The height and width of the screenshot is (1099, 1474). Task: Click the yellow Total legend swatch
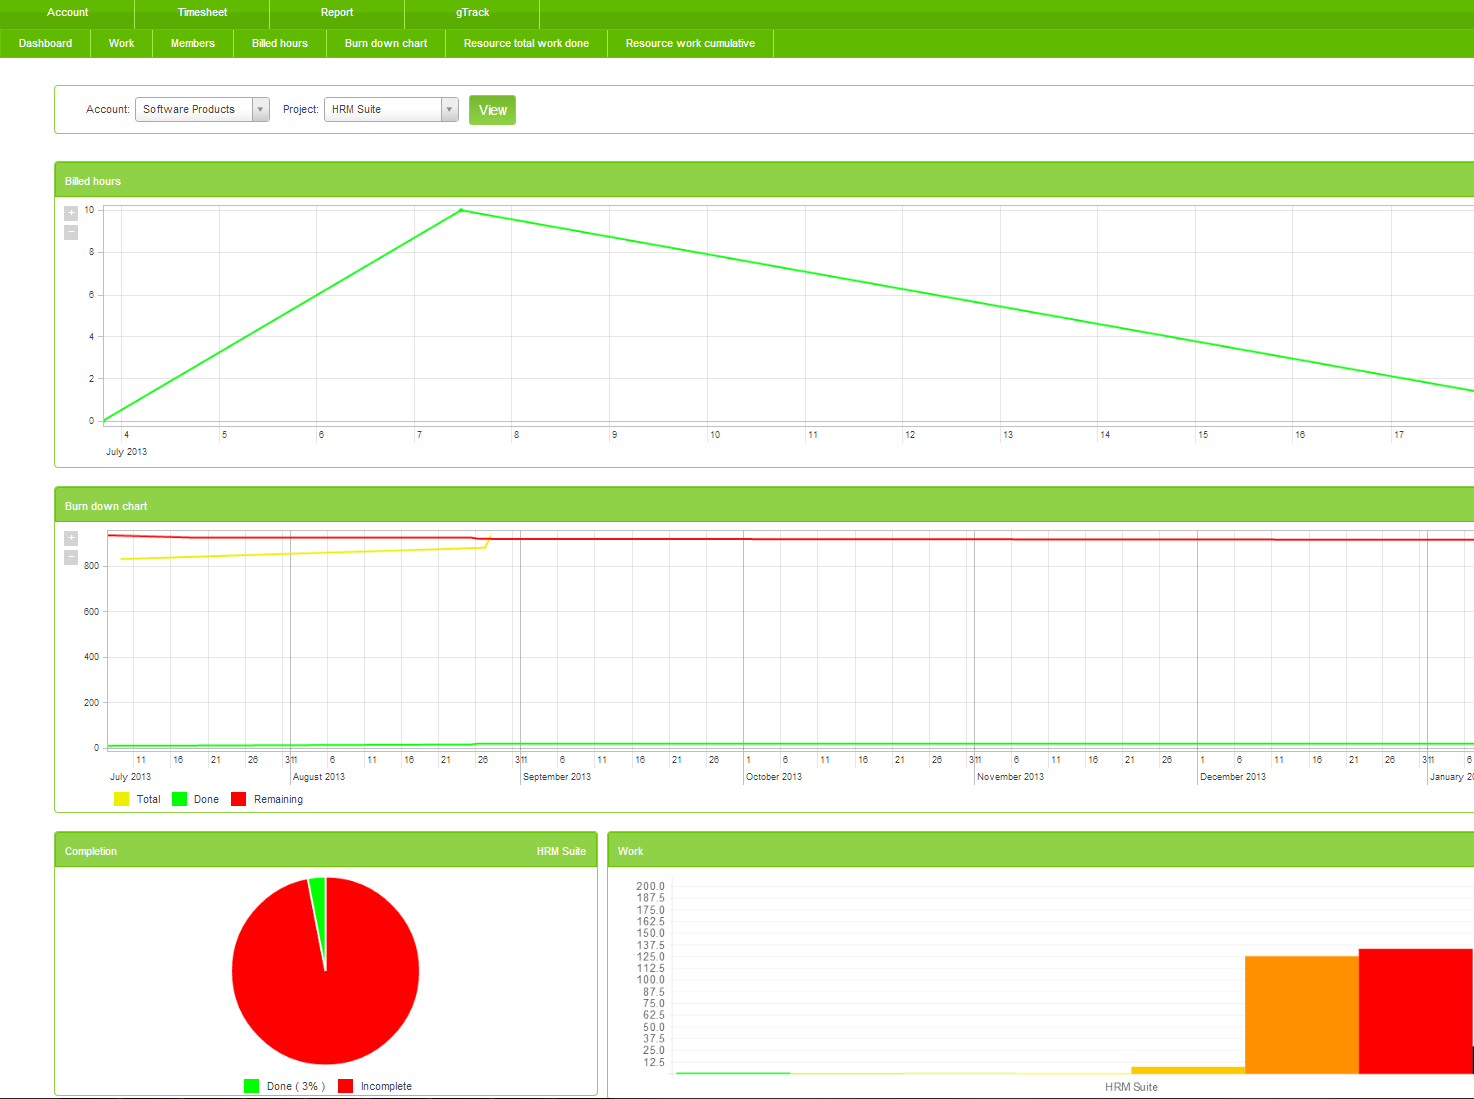(x=122, y=799)
